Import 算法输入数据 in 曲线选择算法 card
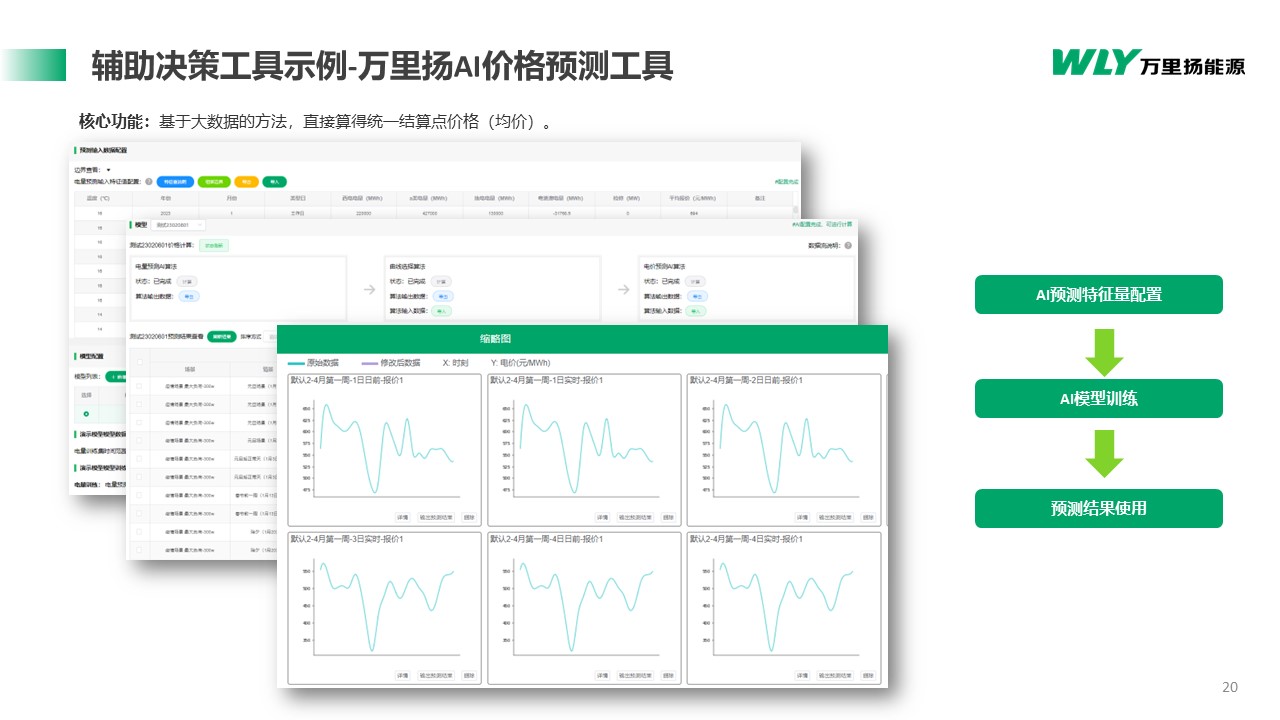This screenshot has width=1280, height=720. tap(442, 311)
